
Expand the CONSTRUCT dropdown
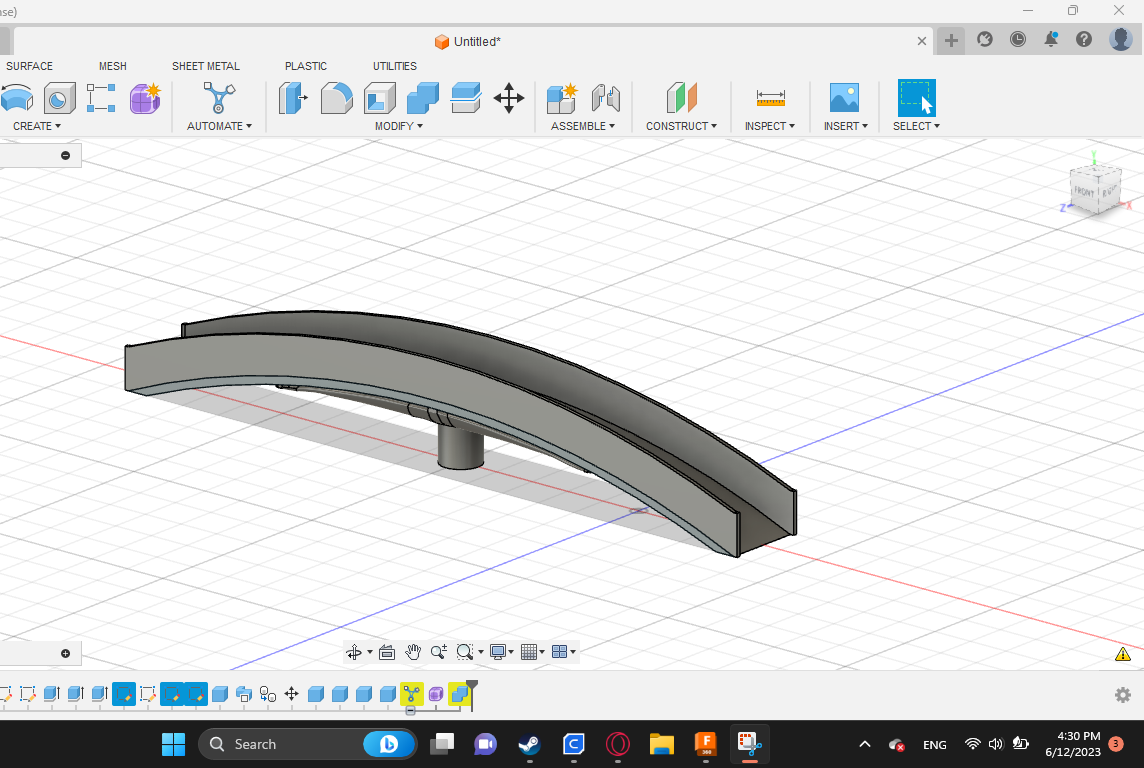681,126
